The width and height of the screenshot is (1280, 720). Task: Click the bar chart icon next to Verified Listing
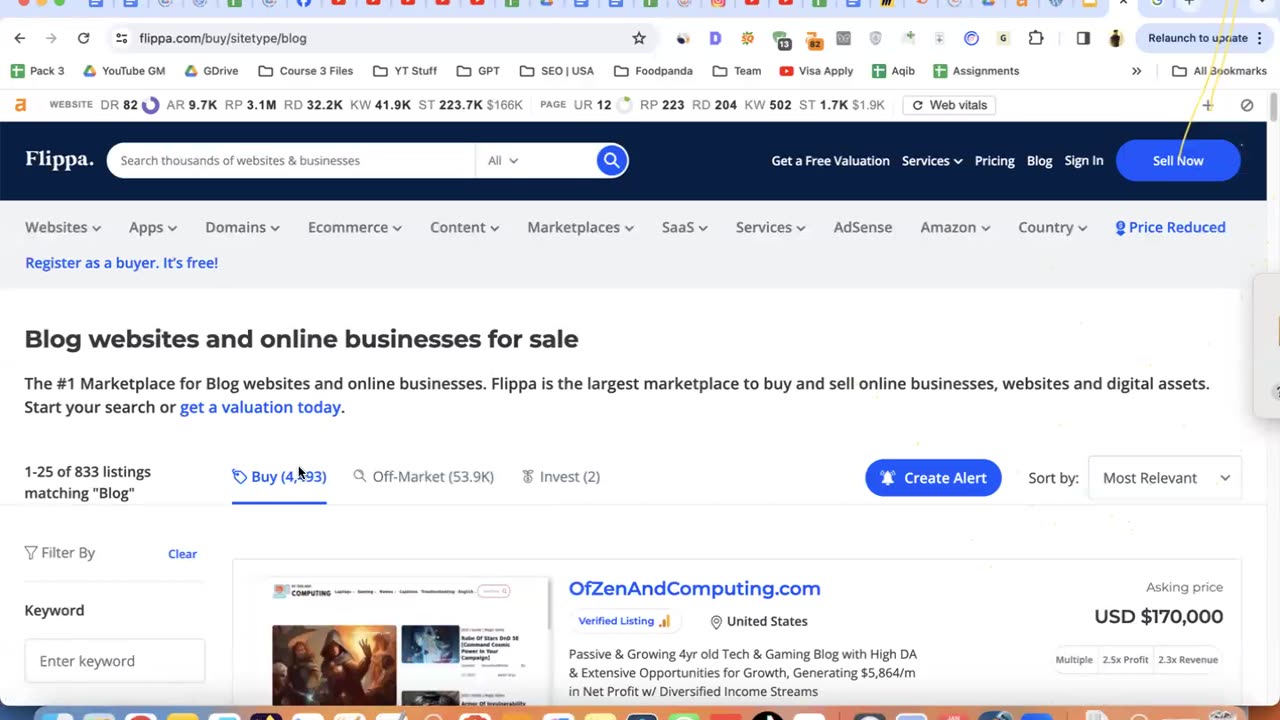(664, 621)
